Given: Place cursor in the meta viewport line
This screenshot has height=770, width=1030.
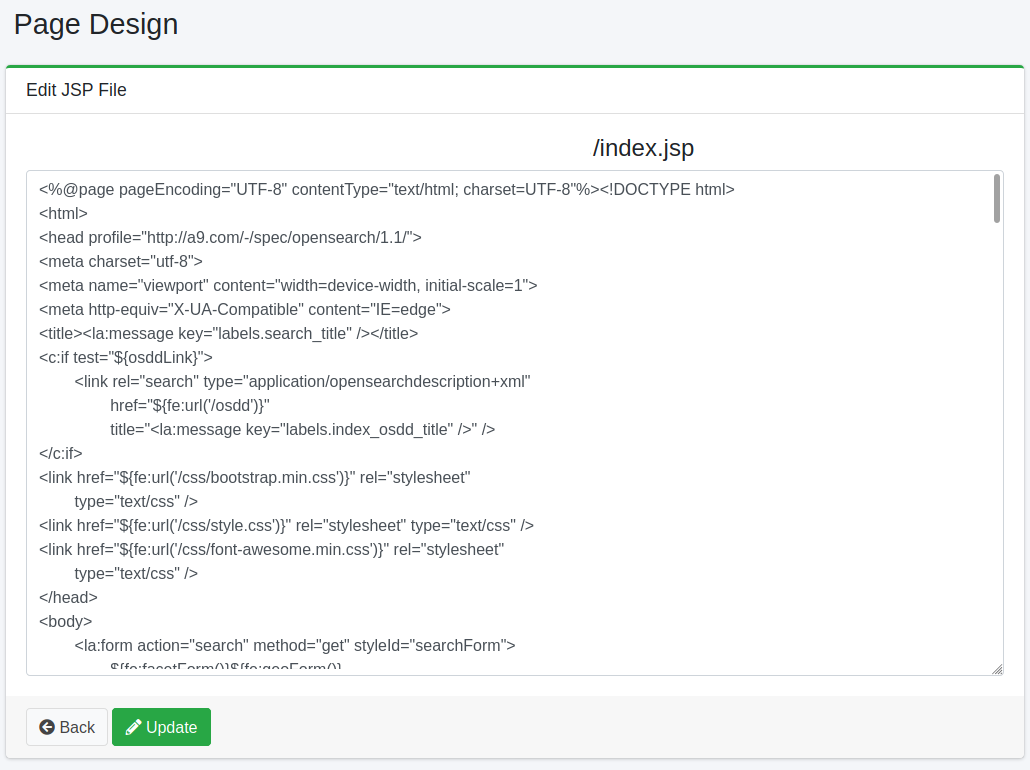Looking at the screenshot, I should 288,285.
